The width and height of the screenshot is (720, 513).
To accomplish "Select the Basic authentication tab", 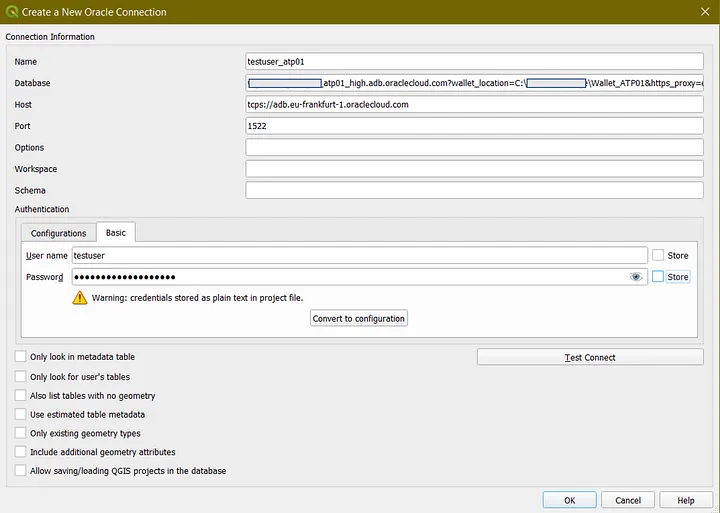I will coord(116,232).
